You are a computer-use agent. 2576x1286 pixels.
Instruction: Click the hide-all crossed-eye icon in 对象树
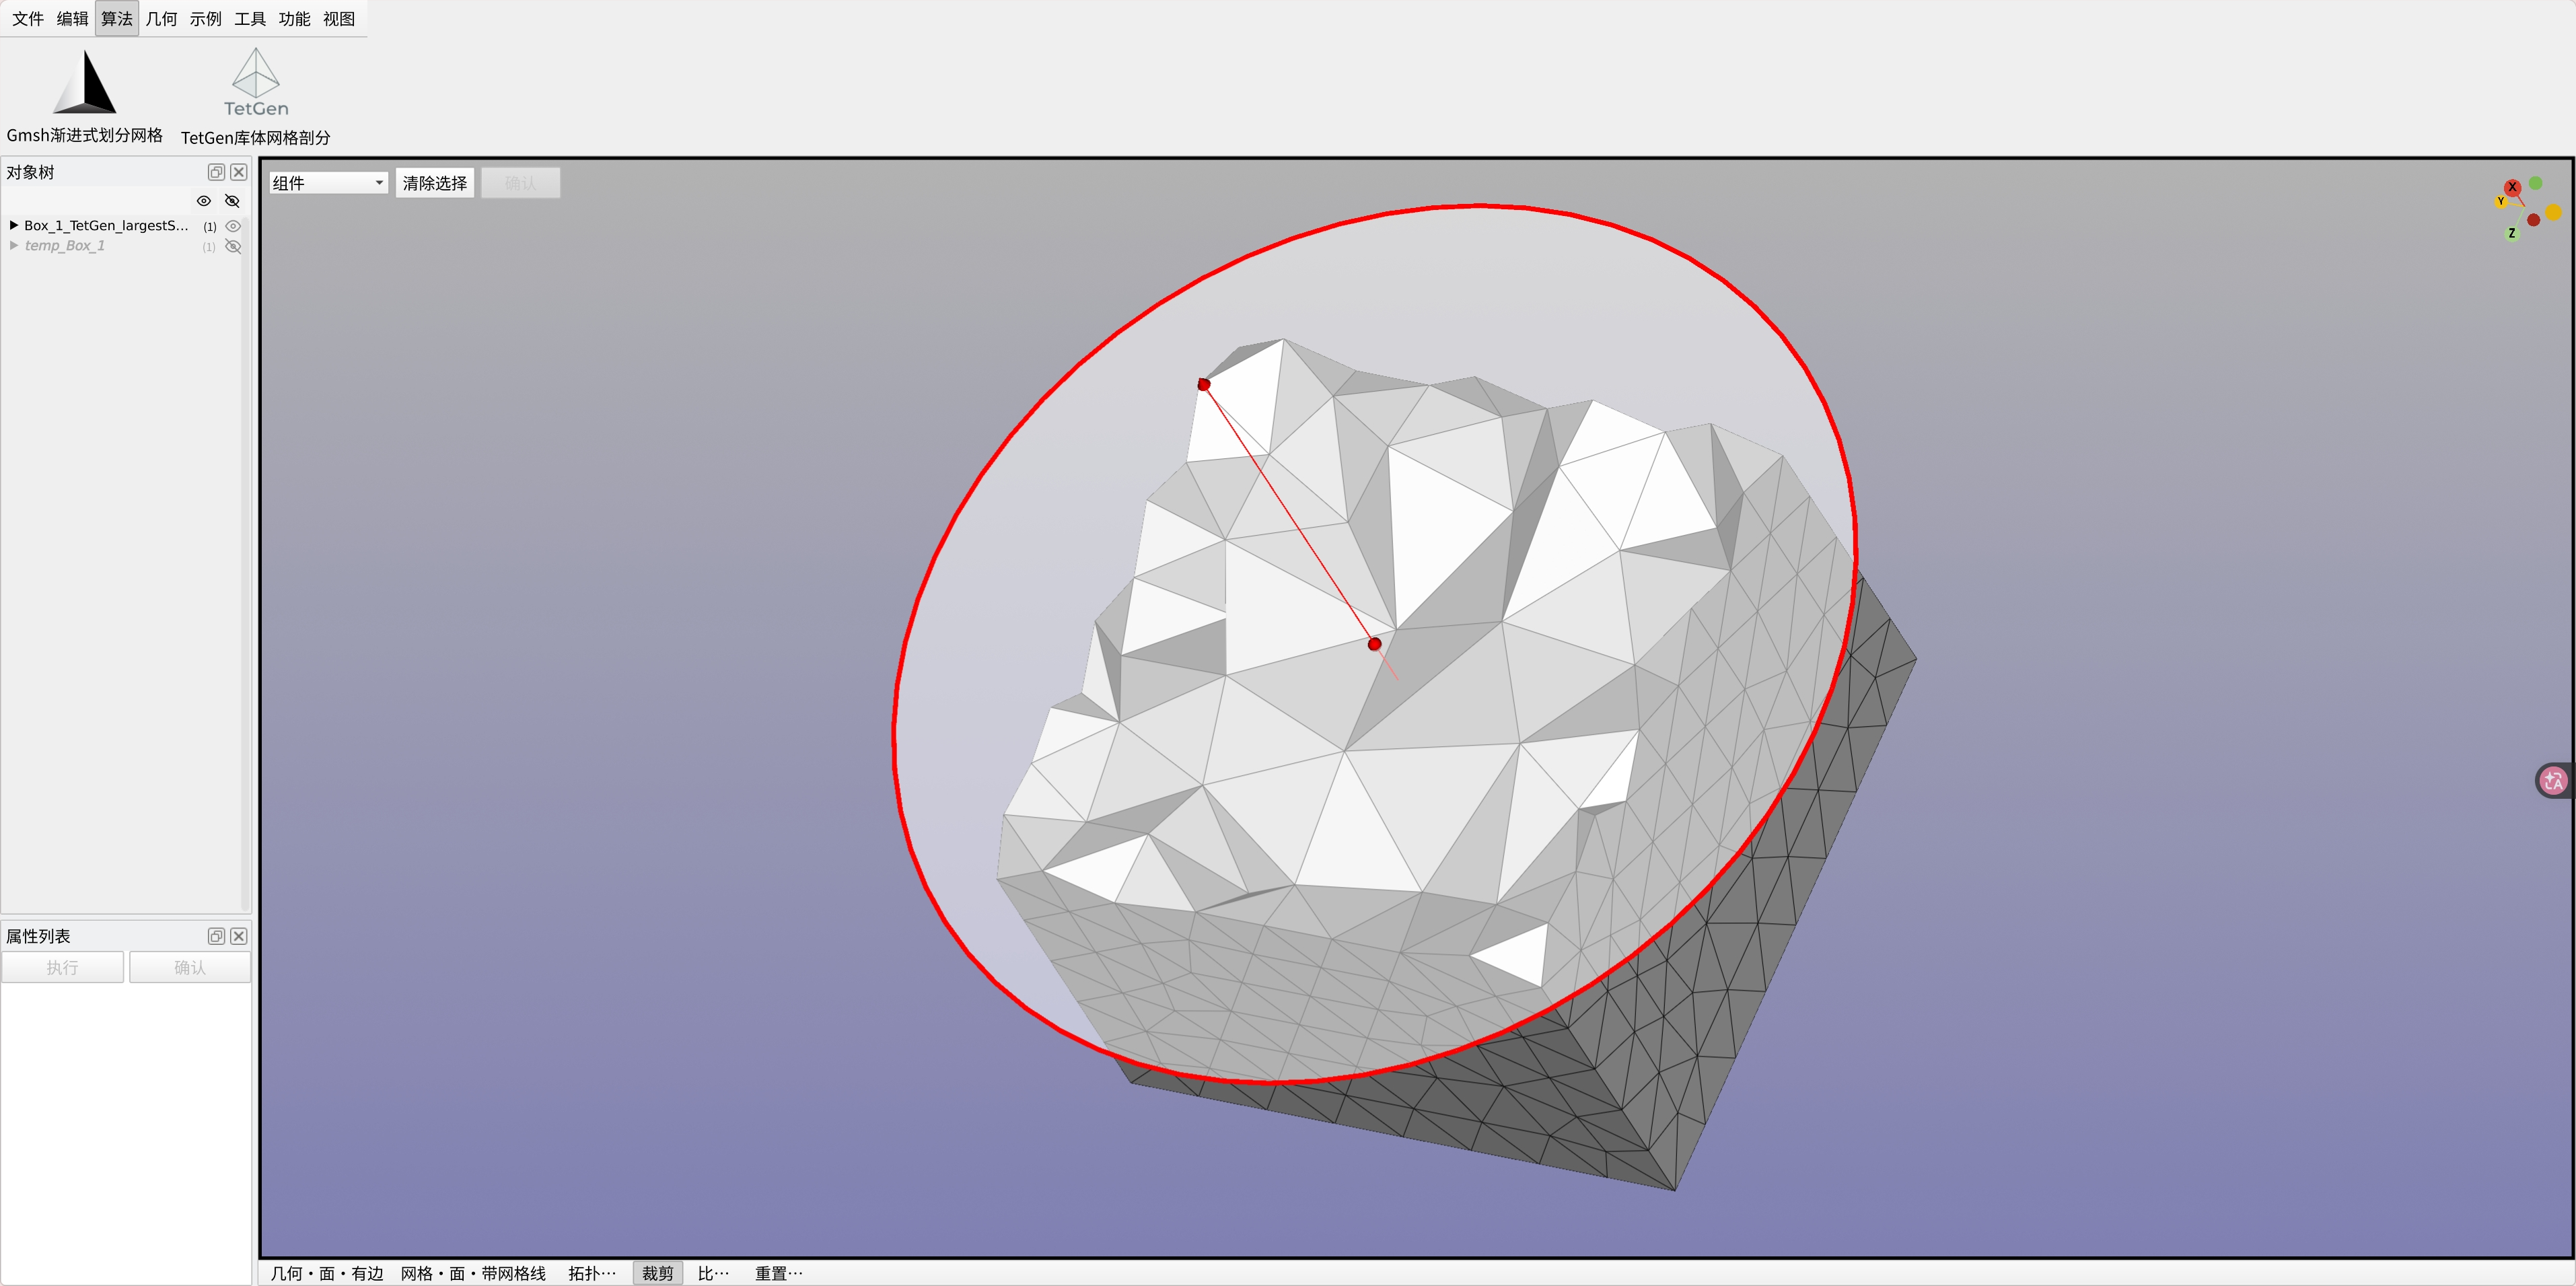pos(233,201)
